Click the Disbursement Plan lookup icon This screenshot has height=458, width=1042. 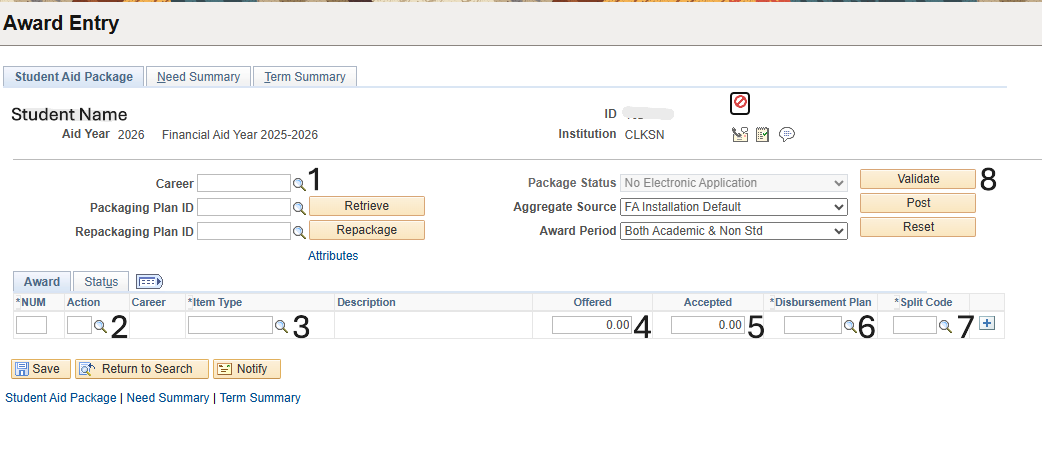(x=850, y=325)
